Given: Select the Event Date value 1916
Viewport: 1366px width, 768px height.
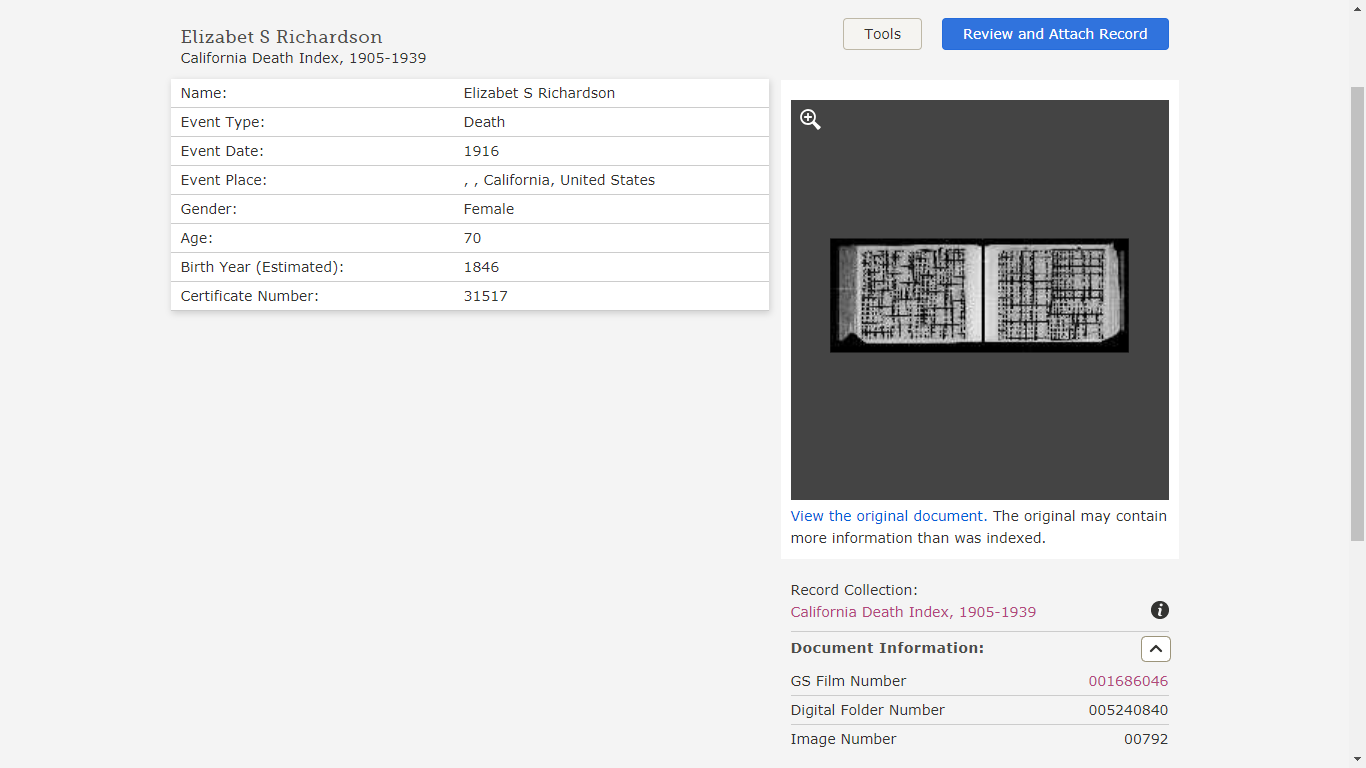Looking at the screenshot, I should (x=481, y=151).
